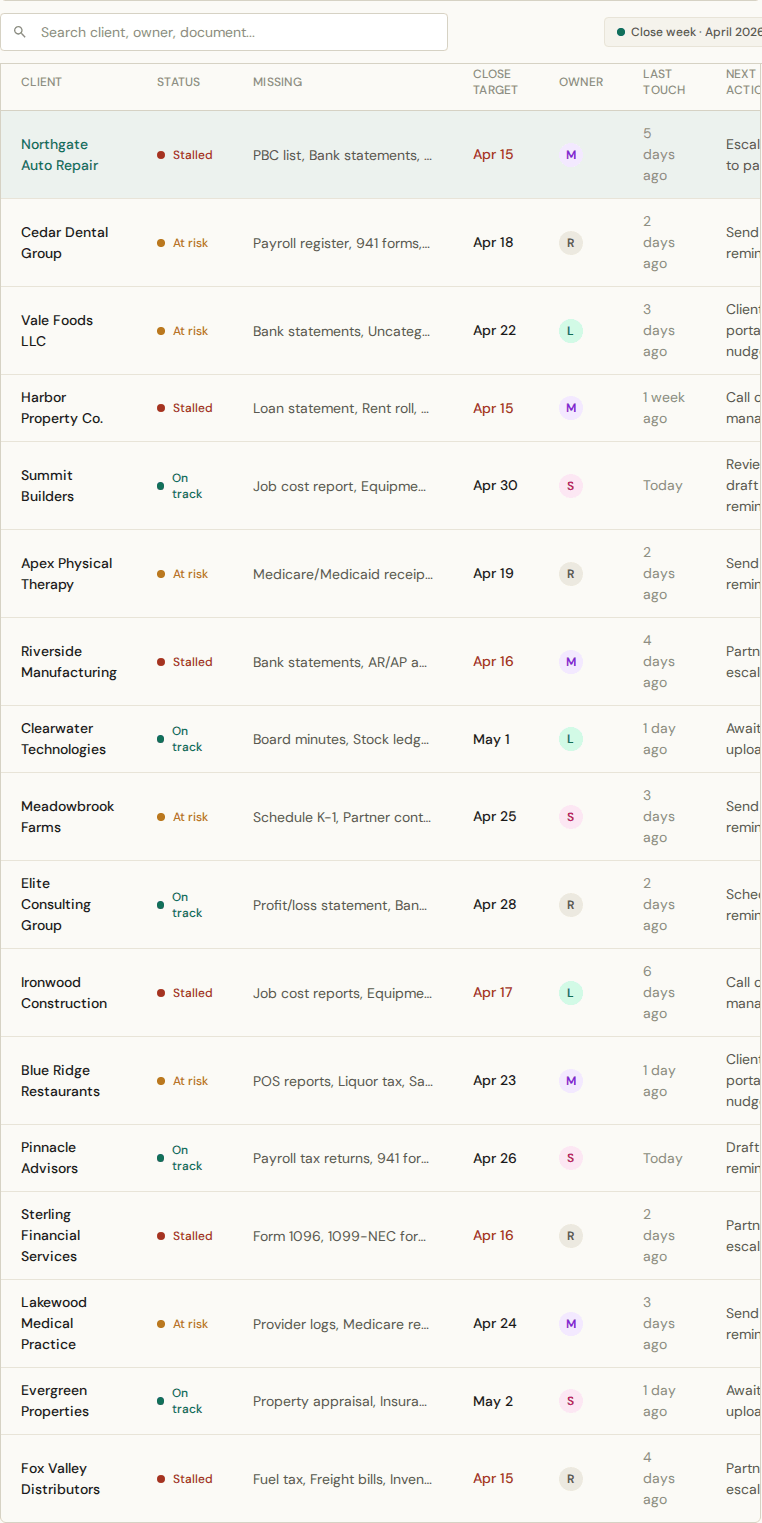The height and width of the screenshot is (1523, 762).
Task: Click Northgate Auto Repair's Stalled status
Action: click(x=185, y=155)
